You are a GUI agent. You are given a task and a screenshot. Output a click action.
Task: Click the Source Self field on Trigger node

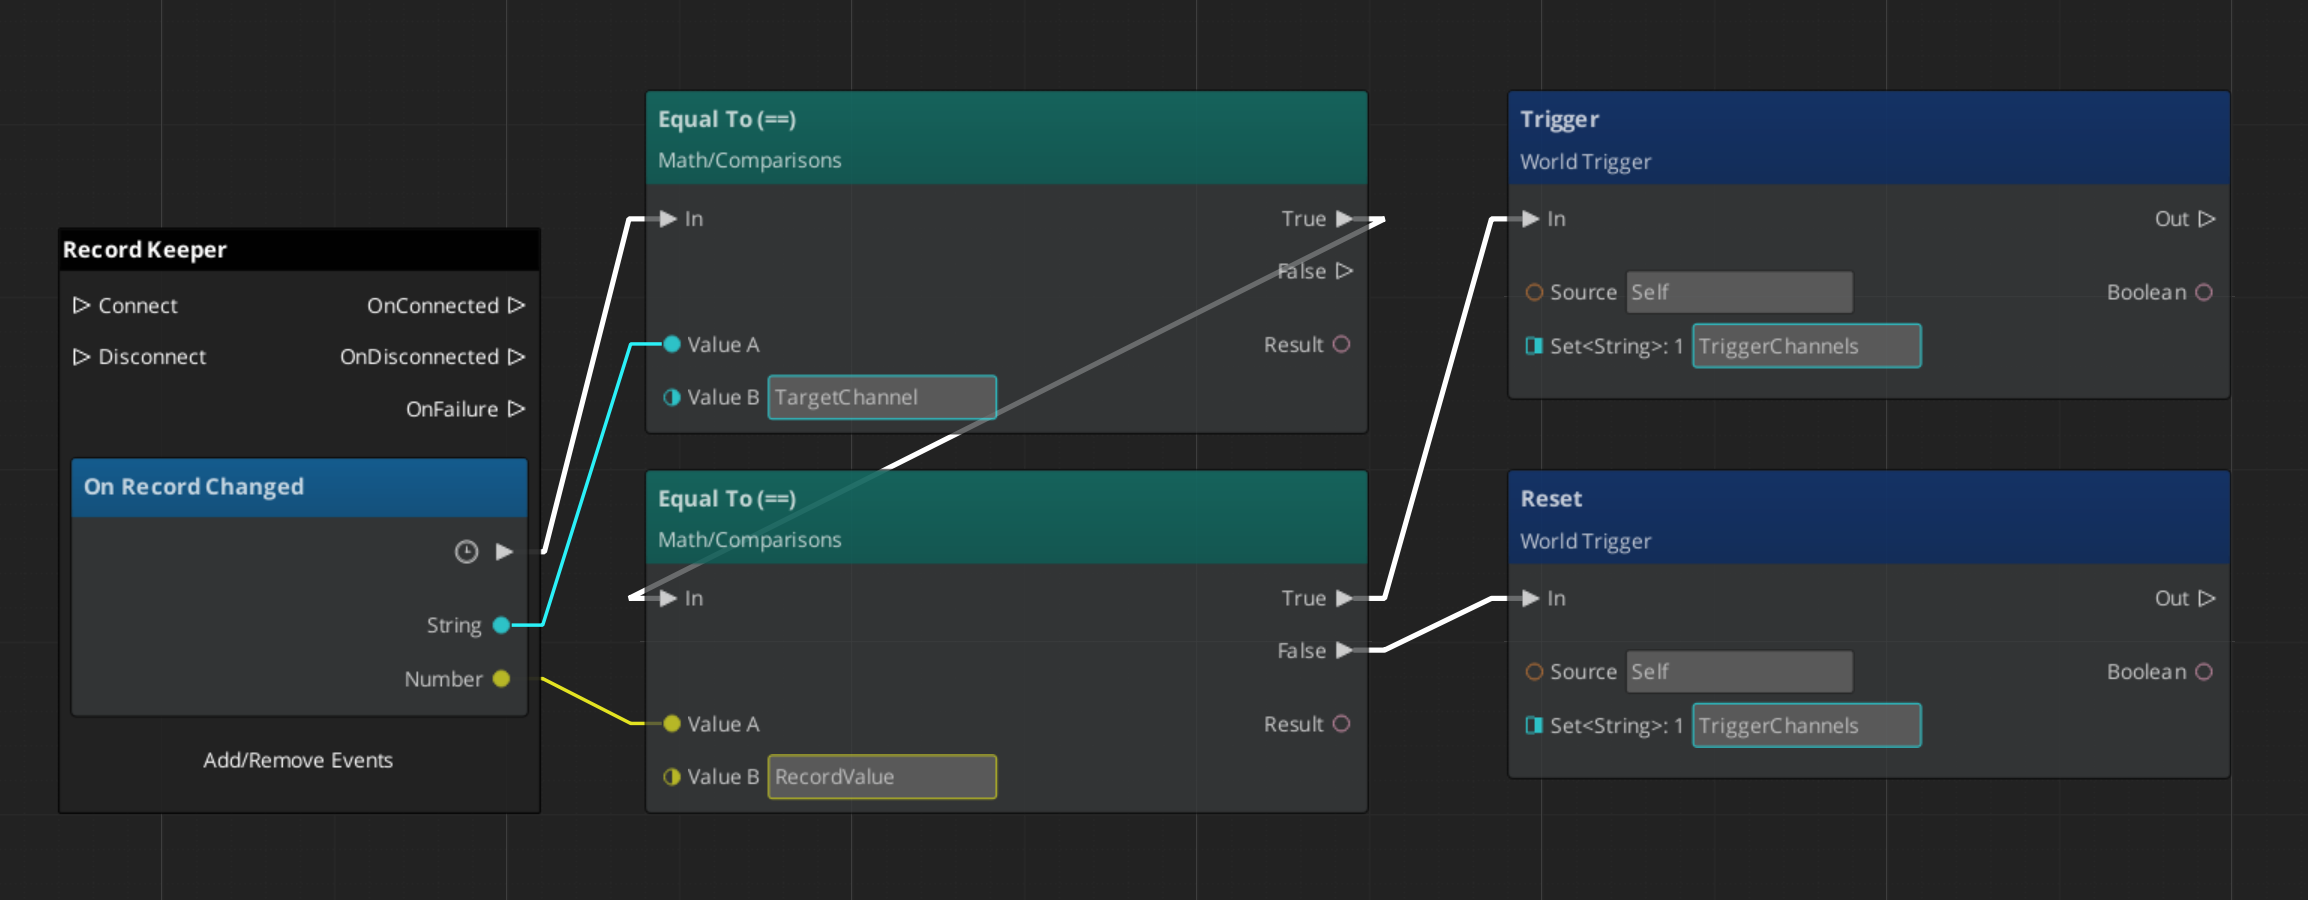1738,292
